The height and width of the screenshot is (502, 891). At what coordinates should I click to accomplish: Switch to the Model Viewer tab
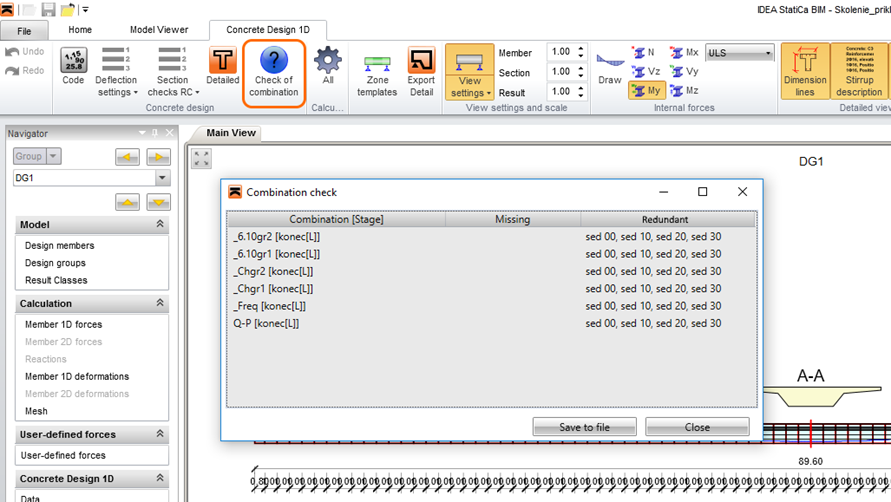coord(159,30)
